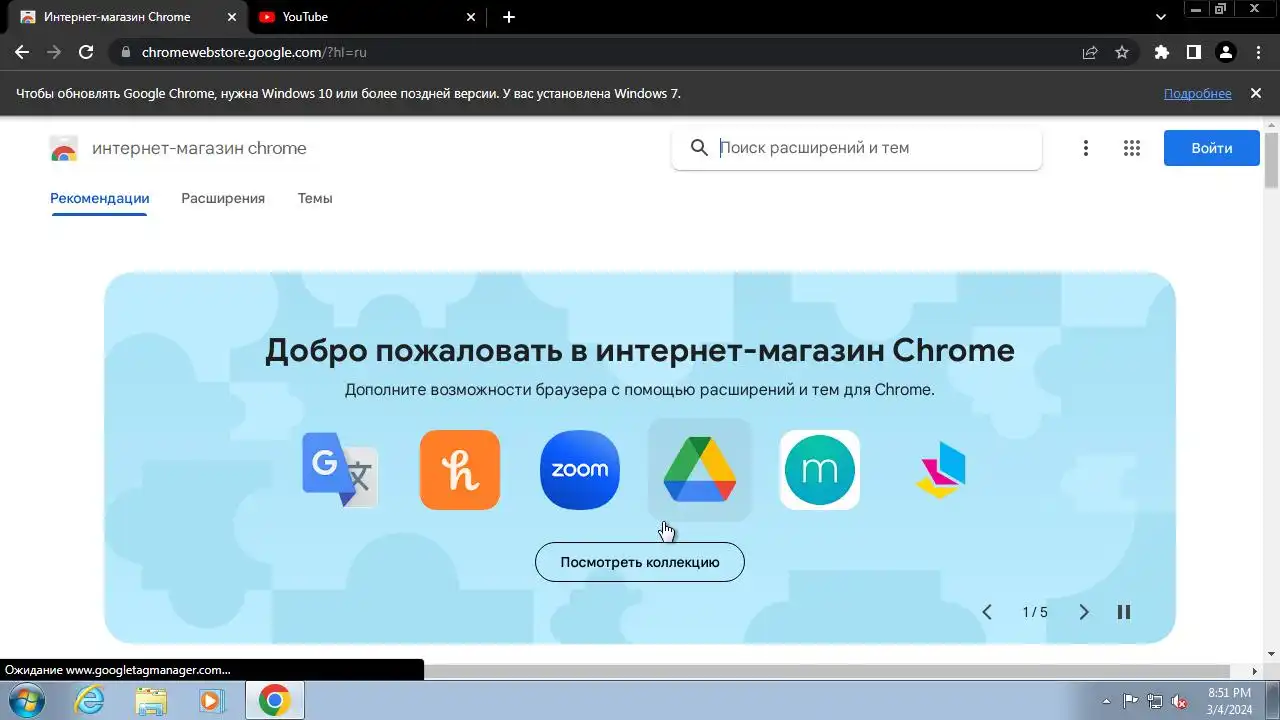Open the teal 'm' extension icon
Screen dimensions: 1280x720
click(820, 470)
